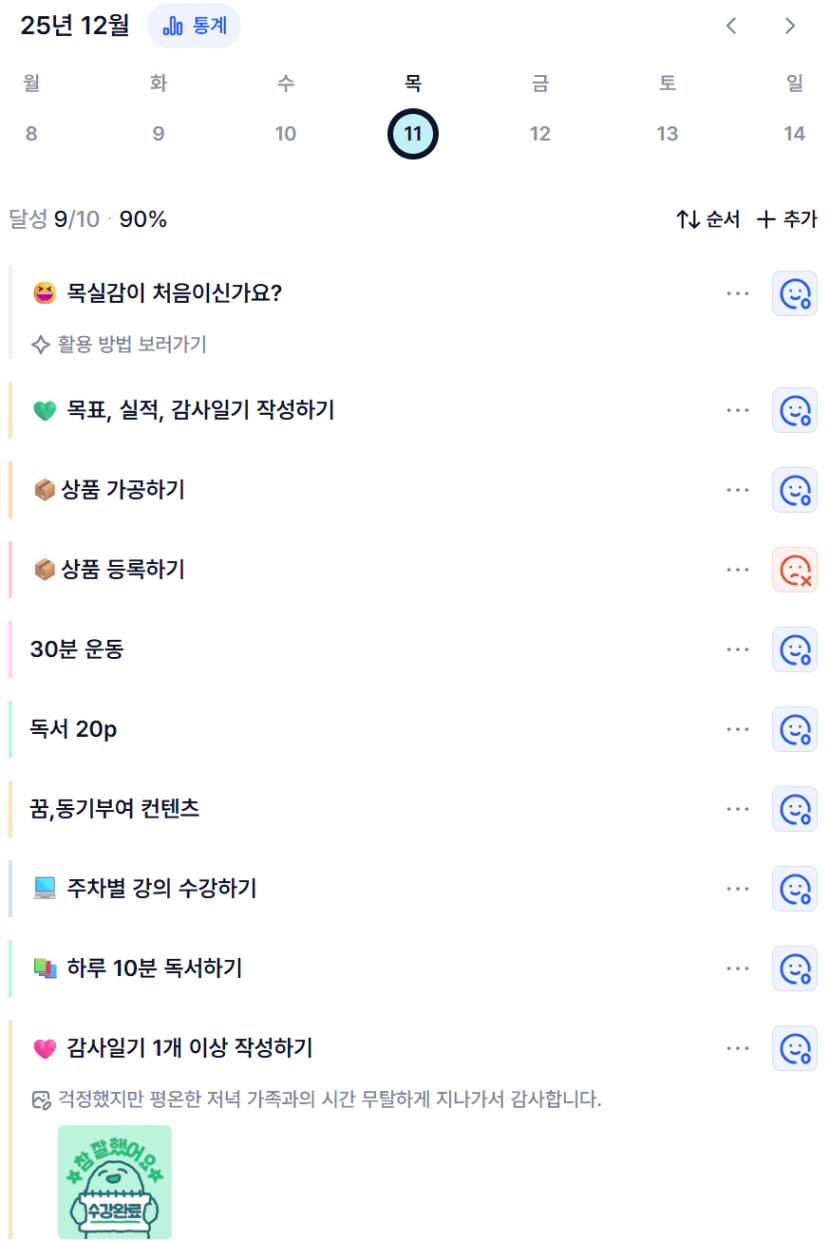Screen dimensions: 830x1240
Task: Toggle completion for 독서 20p
Action: [794, 729]
